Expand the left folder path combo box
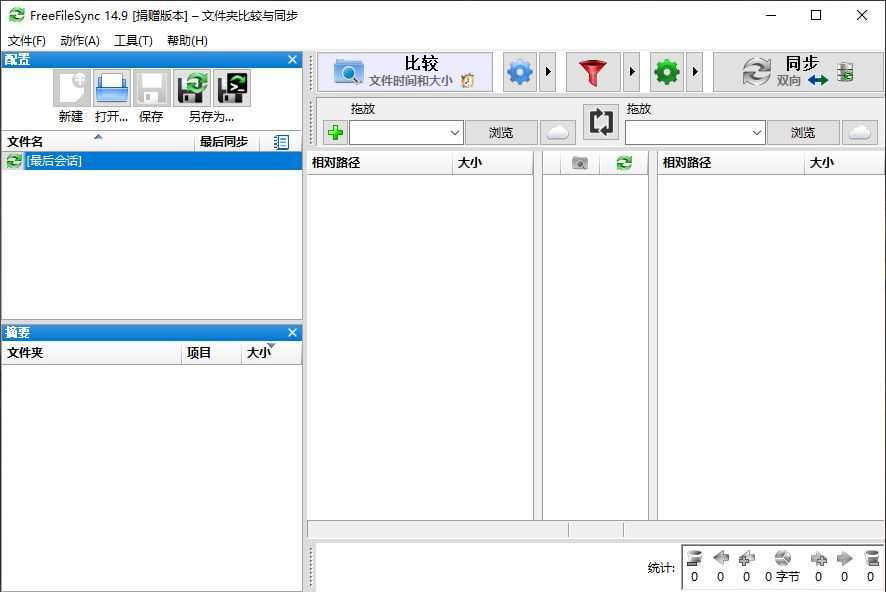 coord(455,131)
